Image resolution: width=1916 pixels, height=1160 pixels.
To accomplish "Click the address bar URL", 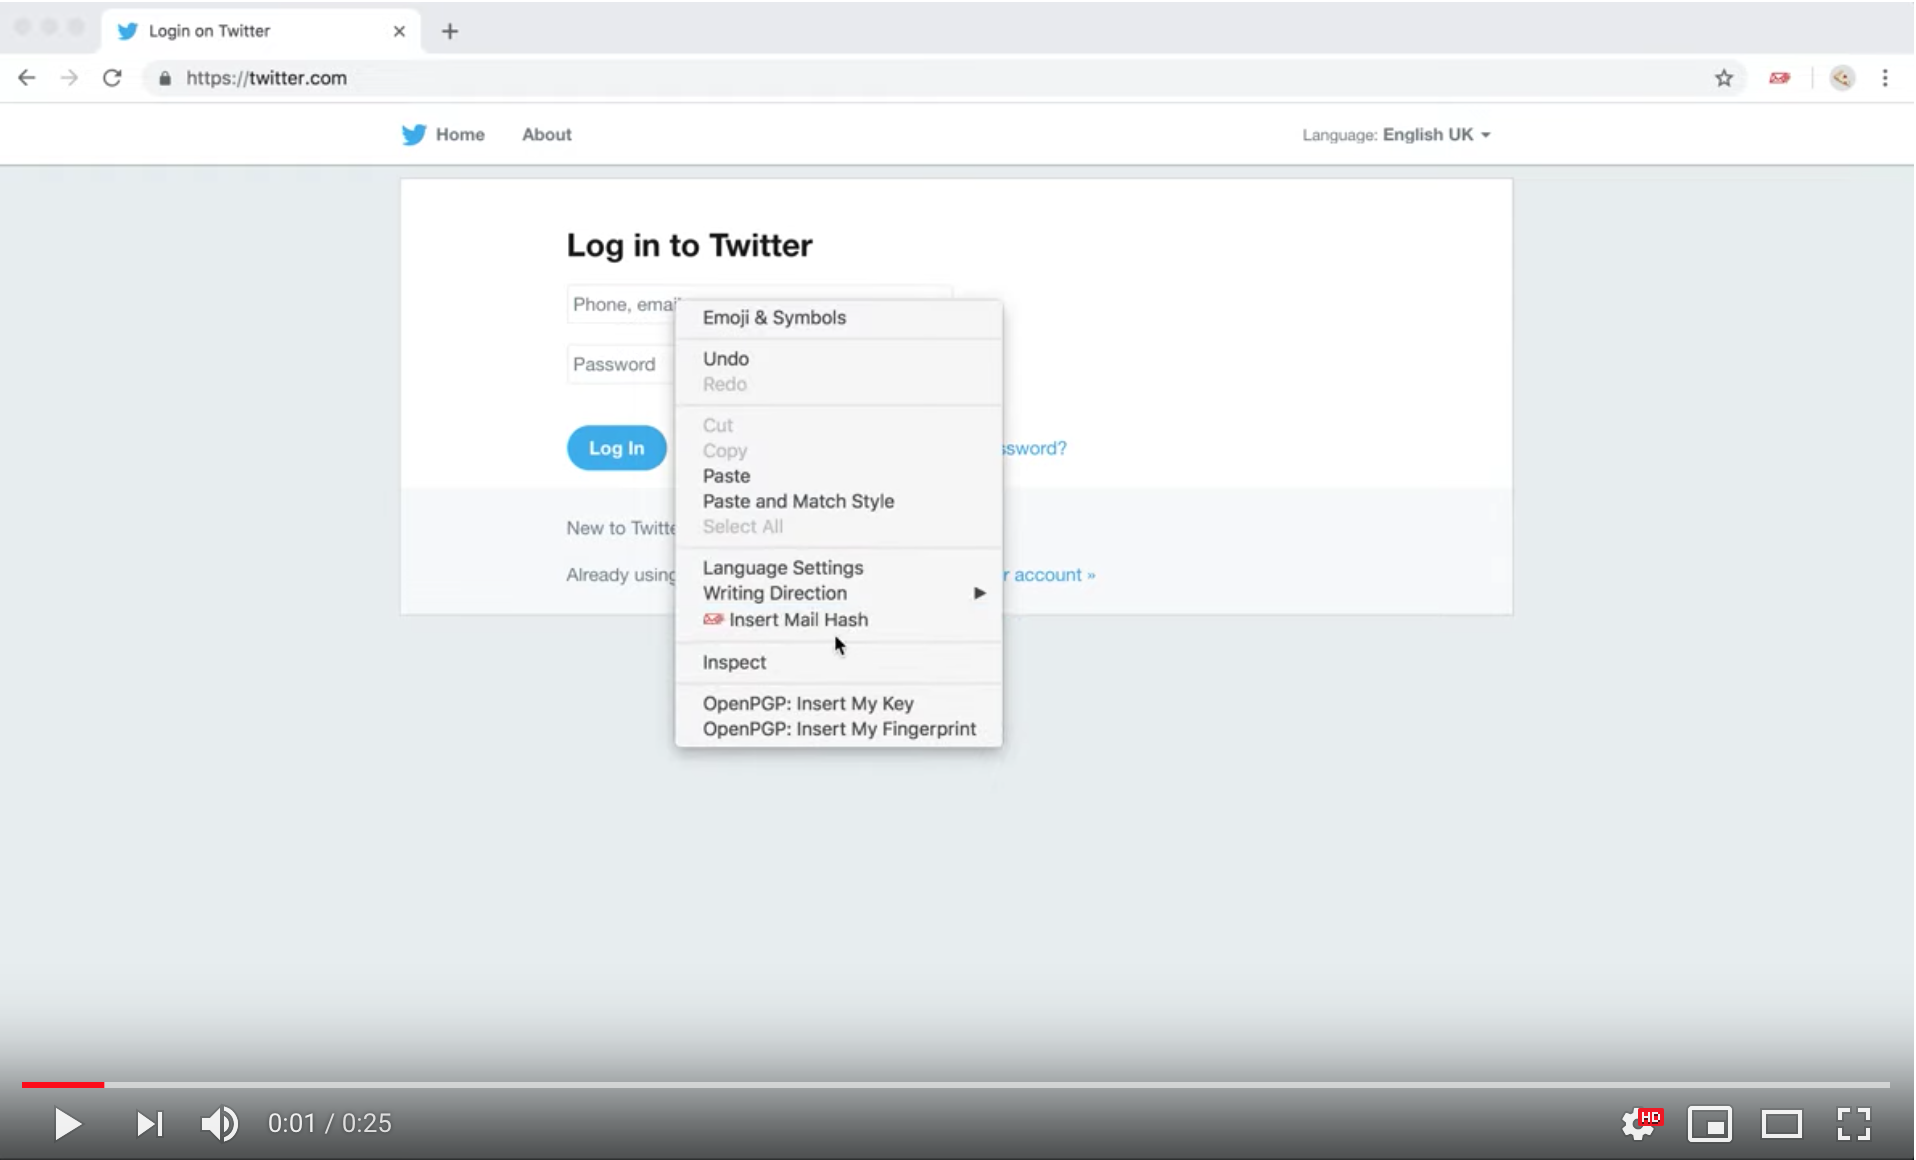I will [x=266, y=78].
